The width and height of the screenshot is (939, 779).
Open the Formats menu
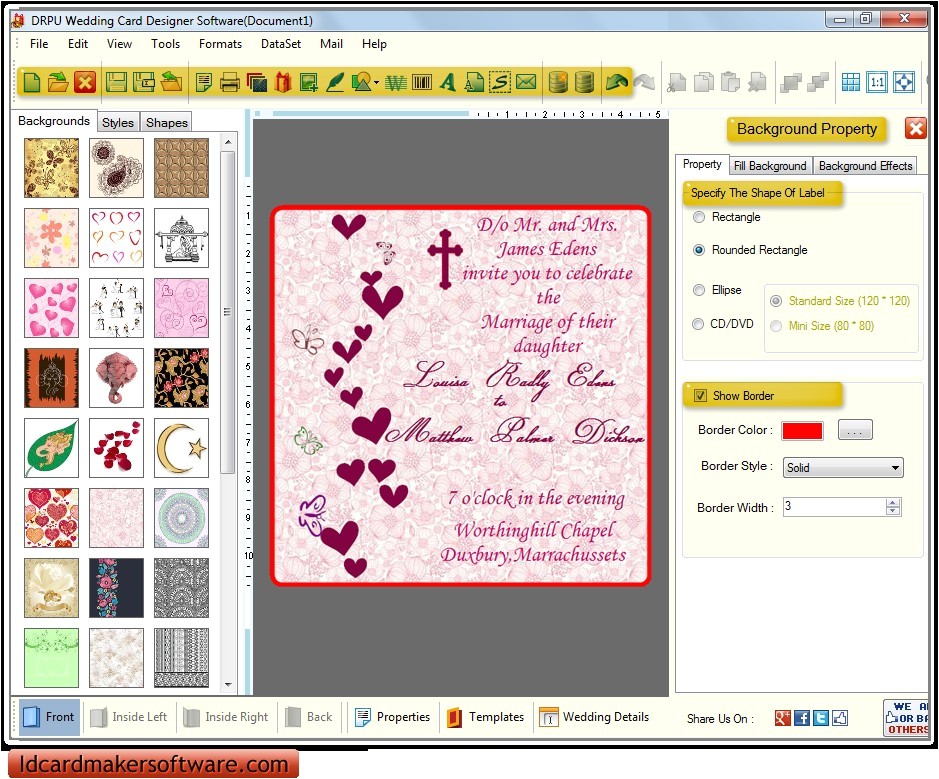tap(220, 44)
